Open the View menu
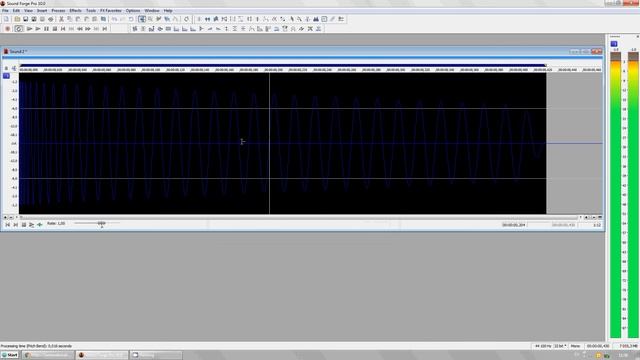This screenshot has height=360, width=640. 28,11
